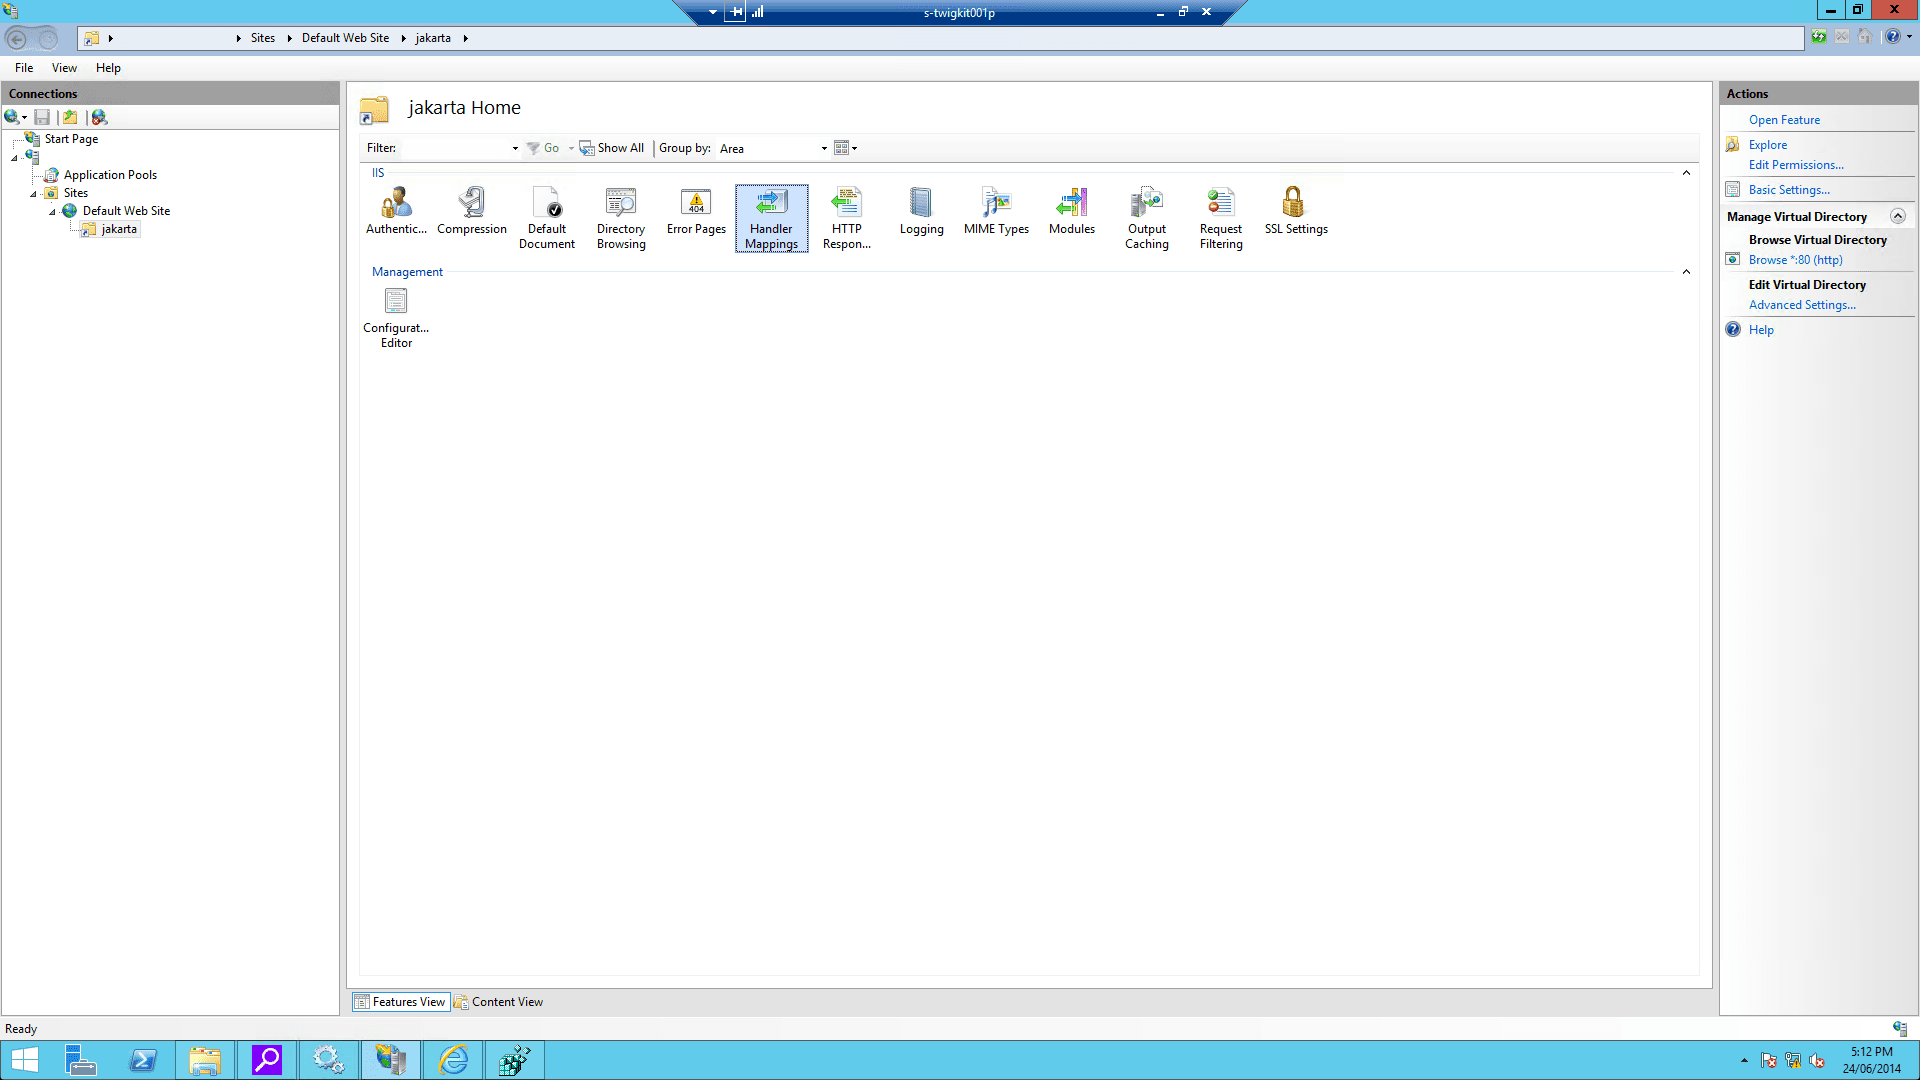Open the Error Pages feature
The width and height of the screenshot is (1920, 1080).
696,211
